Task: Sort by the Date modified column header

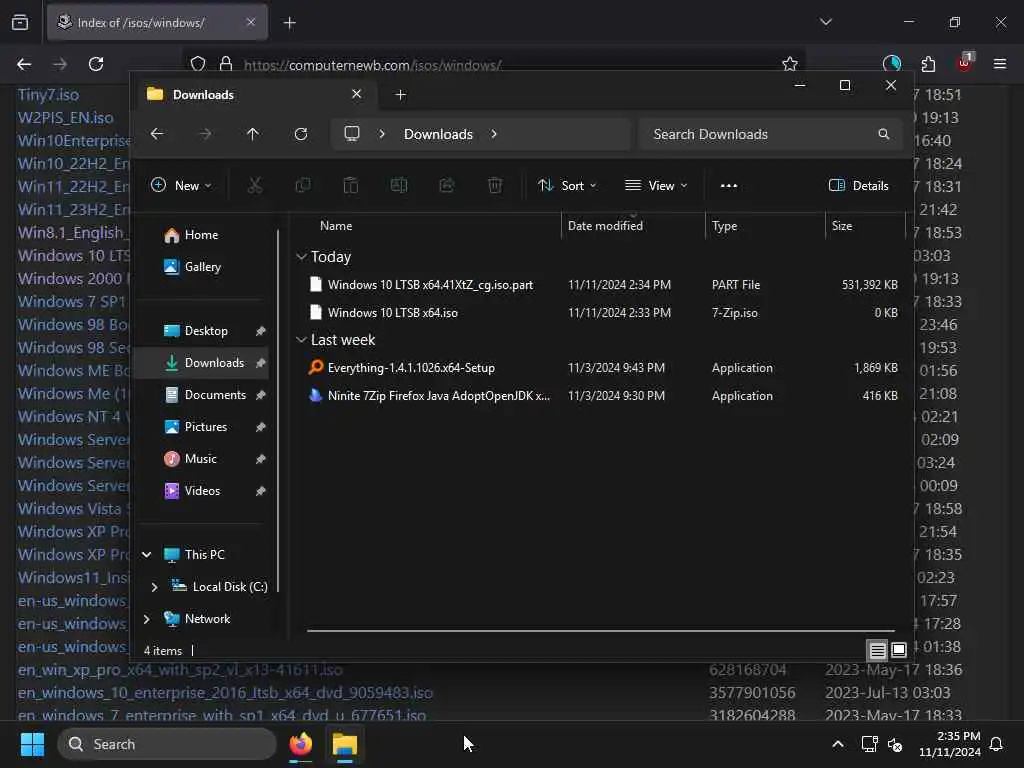Action: click(605, 225)
